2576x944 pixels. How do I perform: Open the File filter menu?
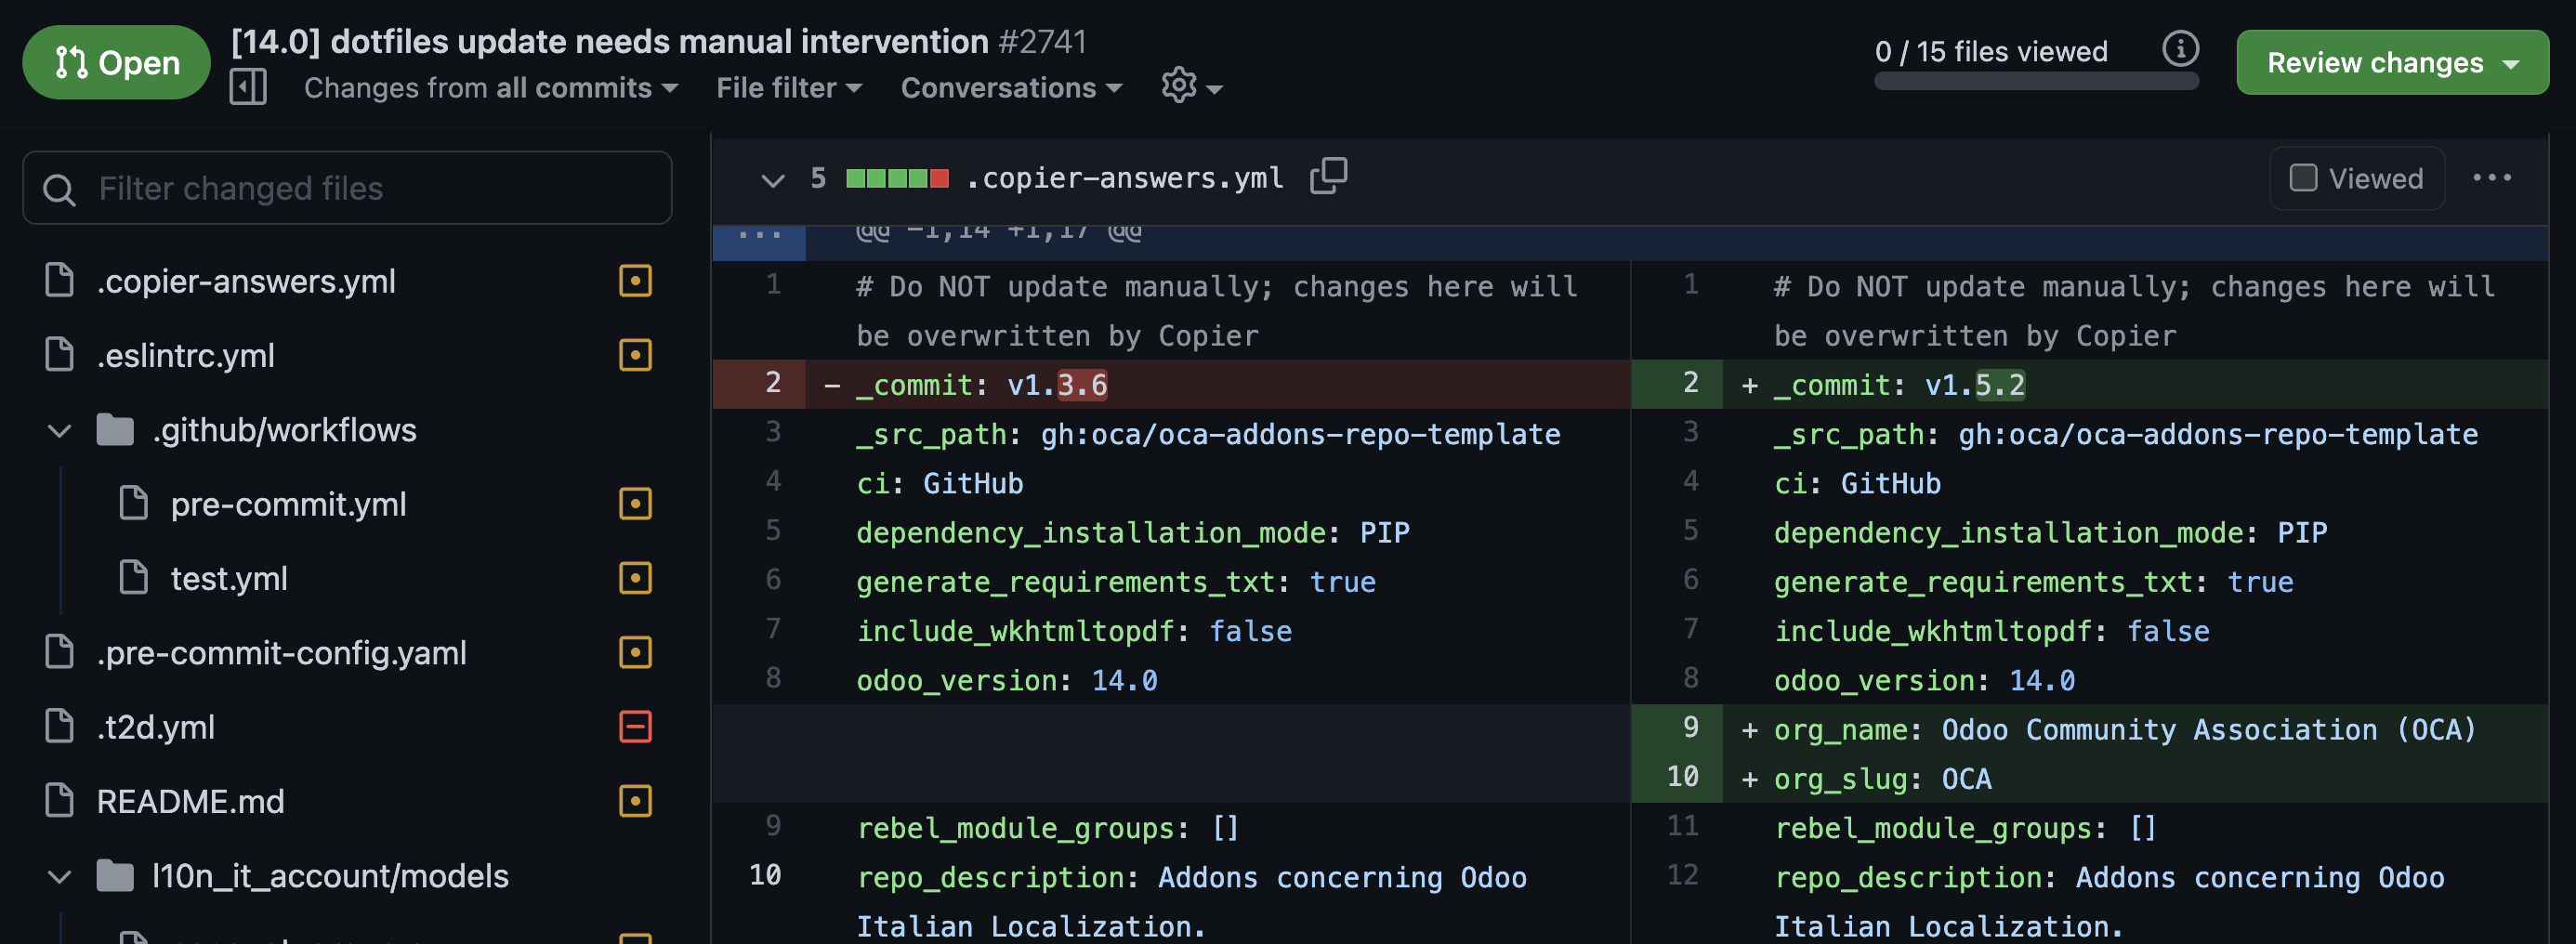pyautogui.click(x=788, y=88)
